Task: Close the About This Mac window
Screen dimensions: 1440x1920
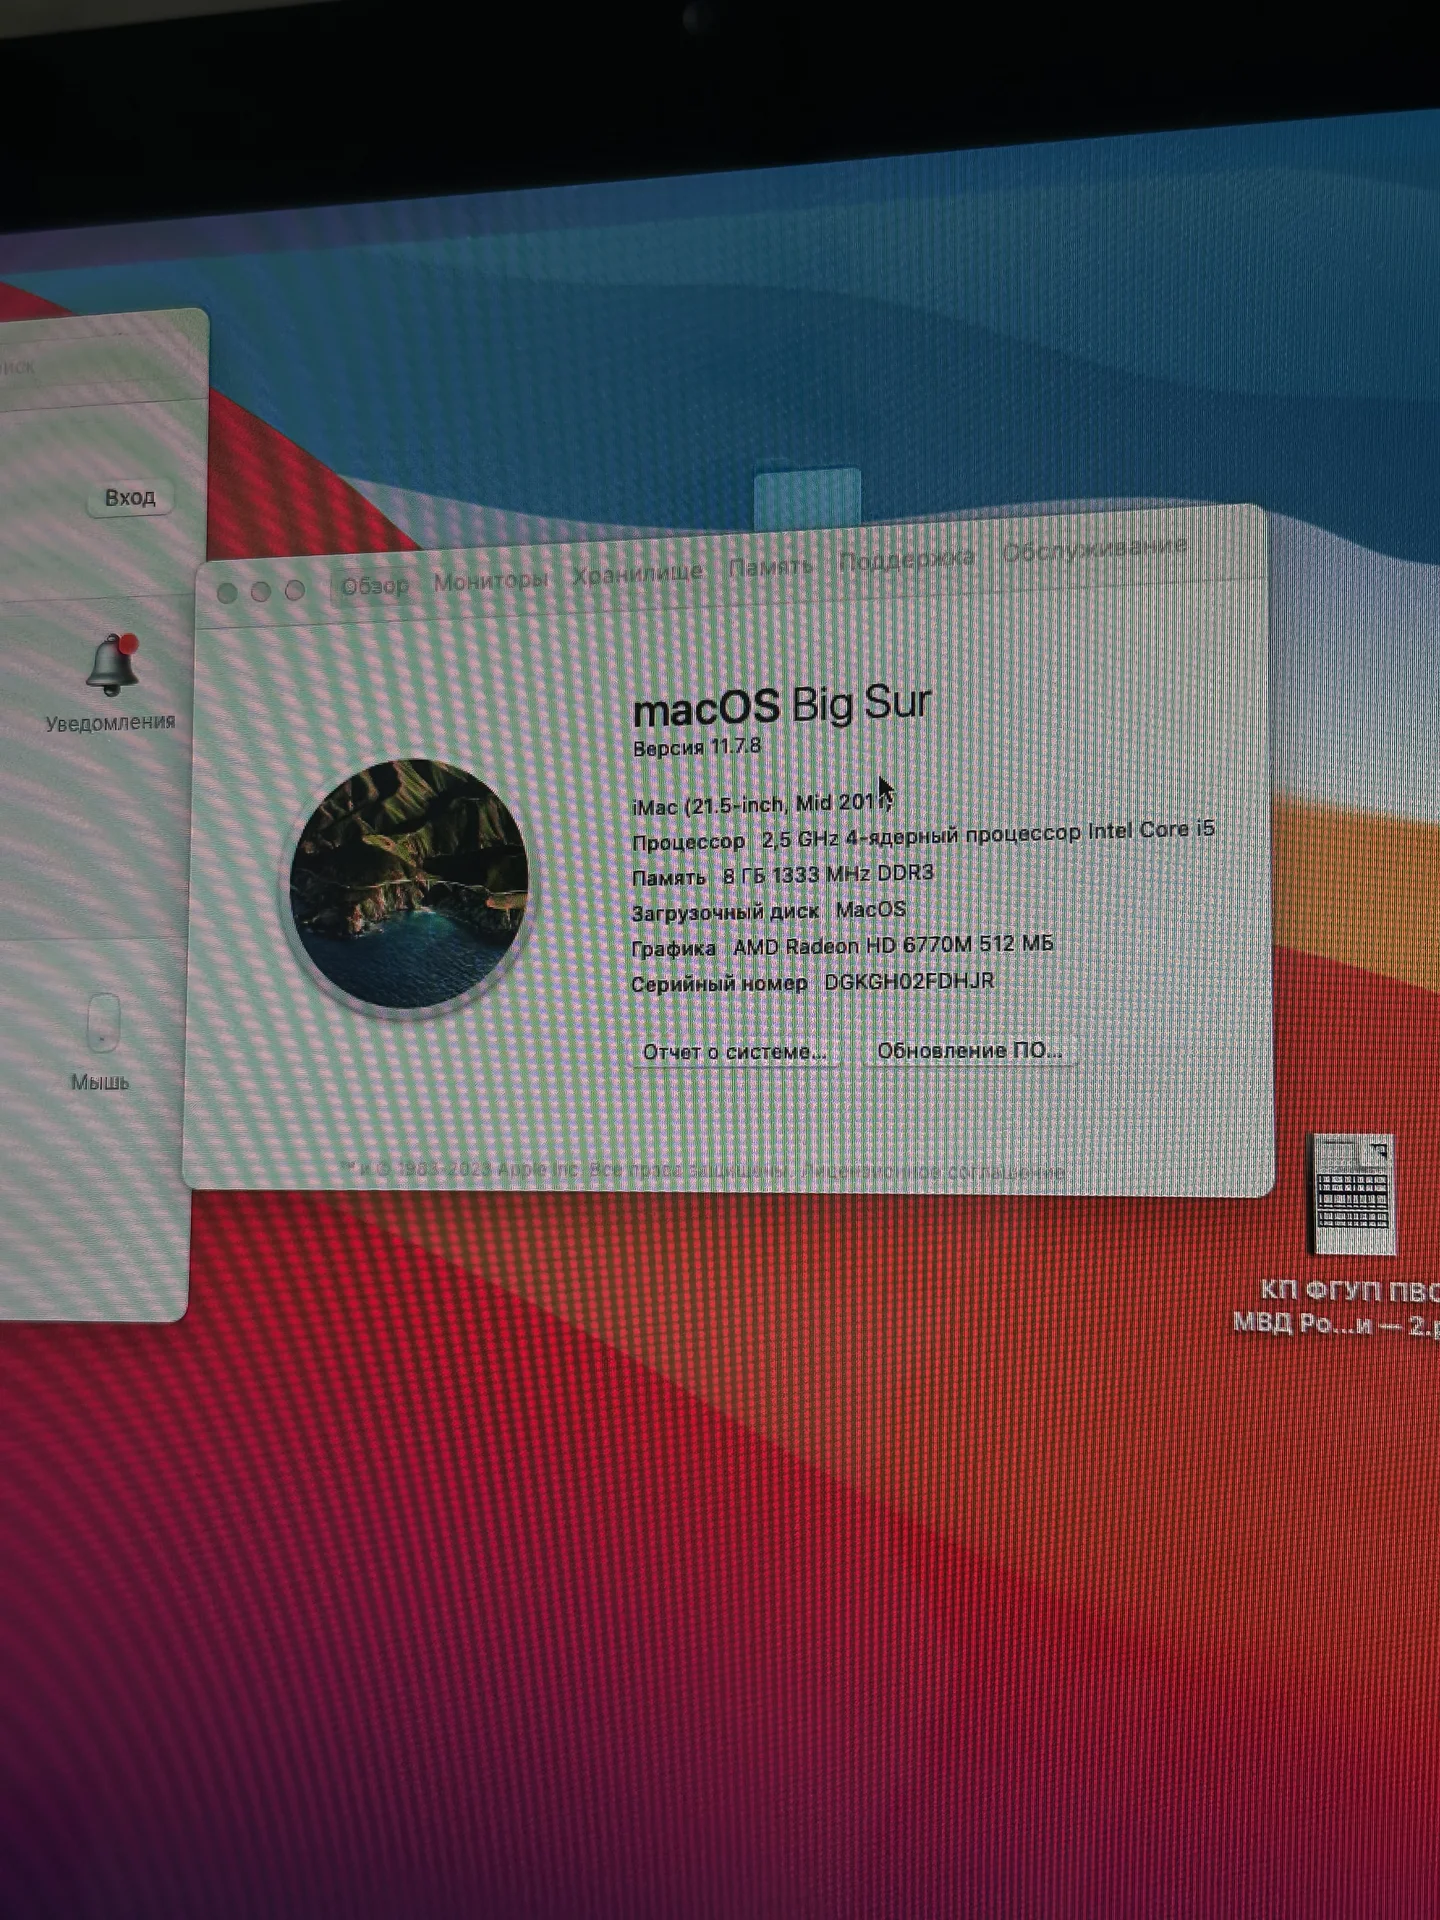Action: (x=227, y=594)
